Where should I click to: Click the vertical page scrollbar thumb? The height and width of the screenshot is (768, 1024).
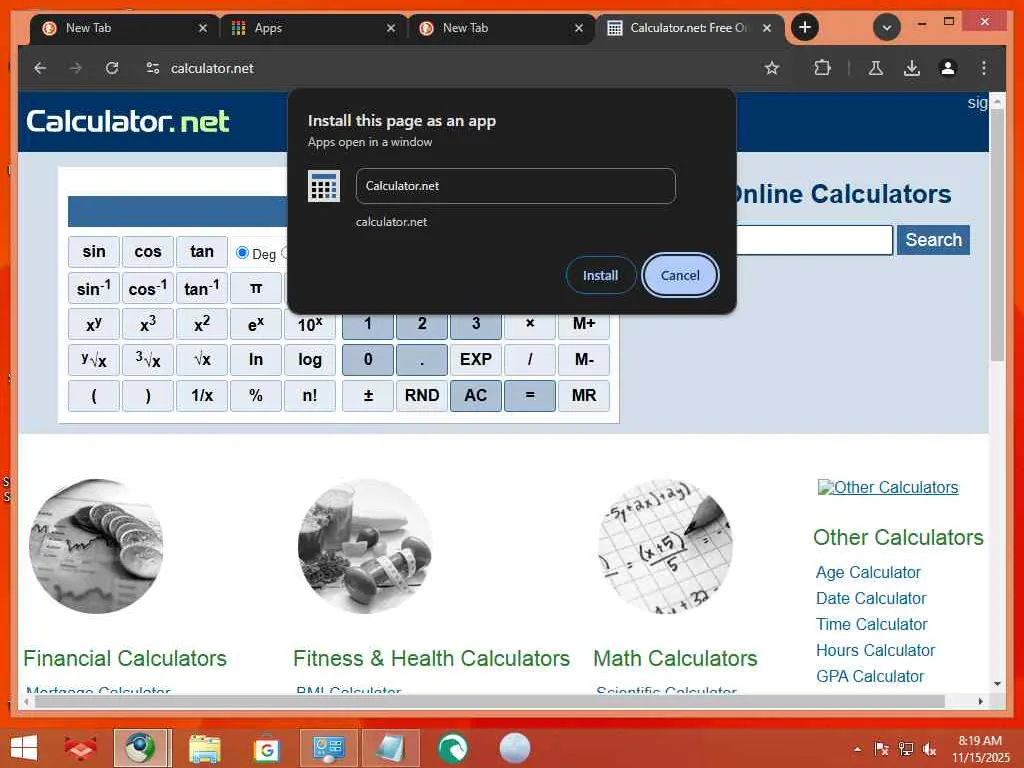point(997,235)
